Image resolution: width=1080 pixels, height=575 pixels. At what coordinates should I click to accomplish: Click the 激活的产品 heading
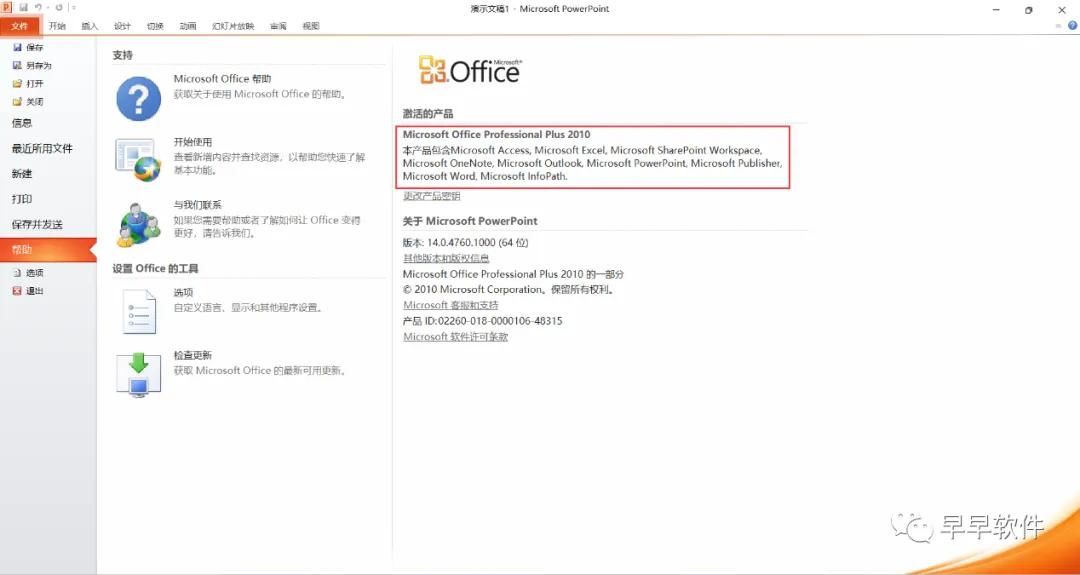[428, 114]
